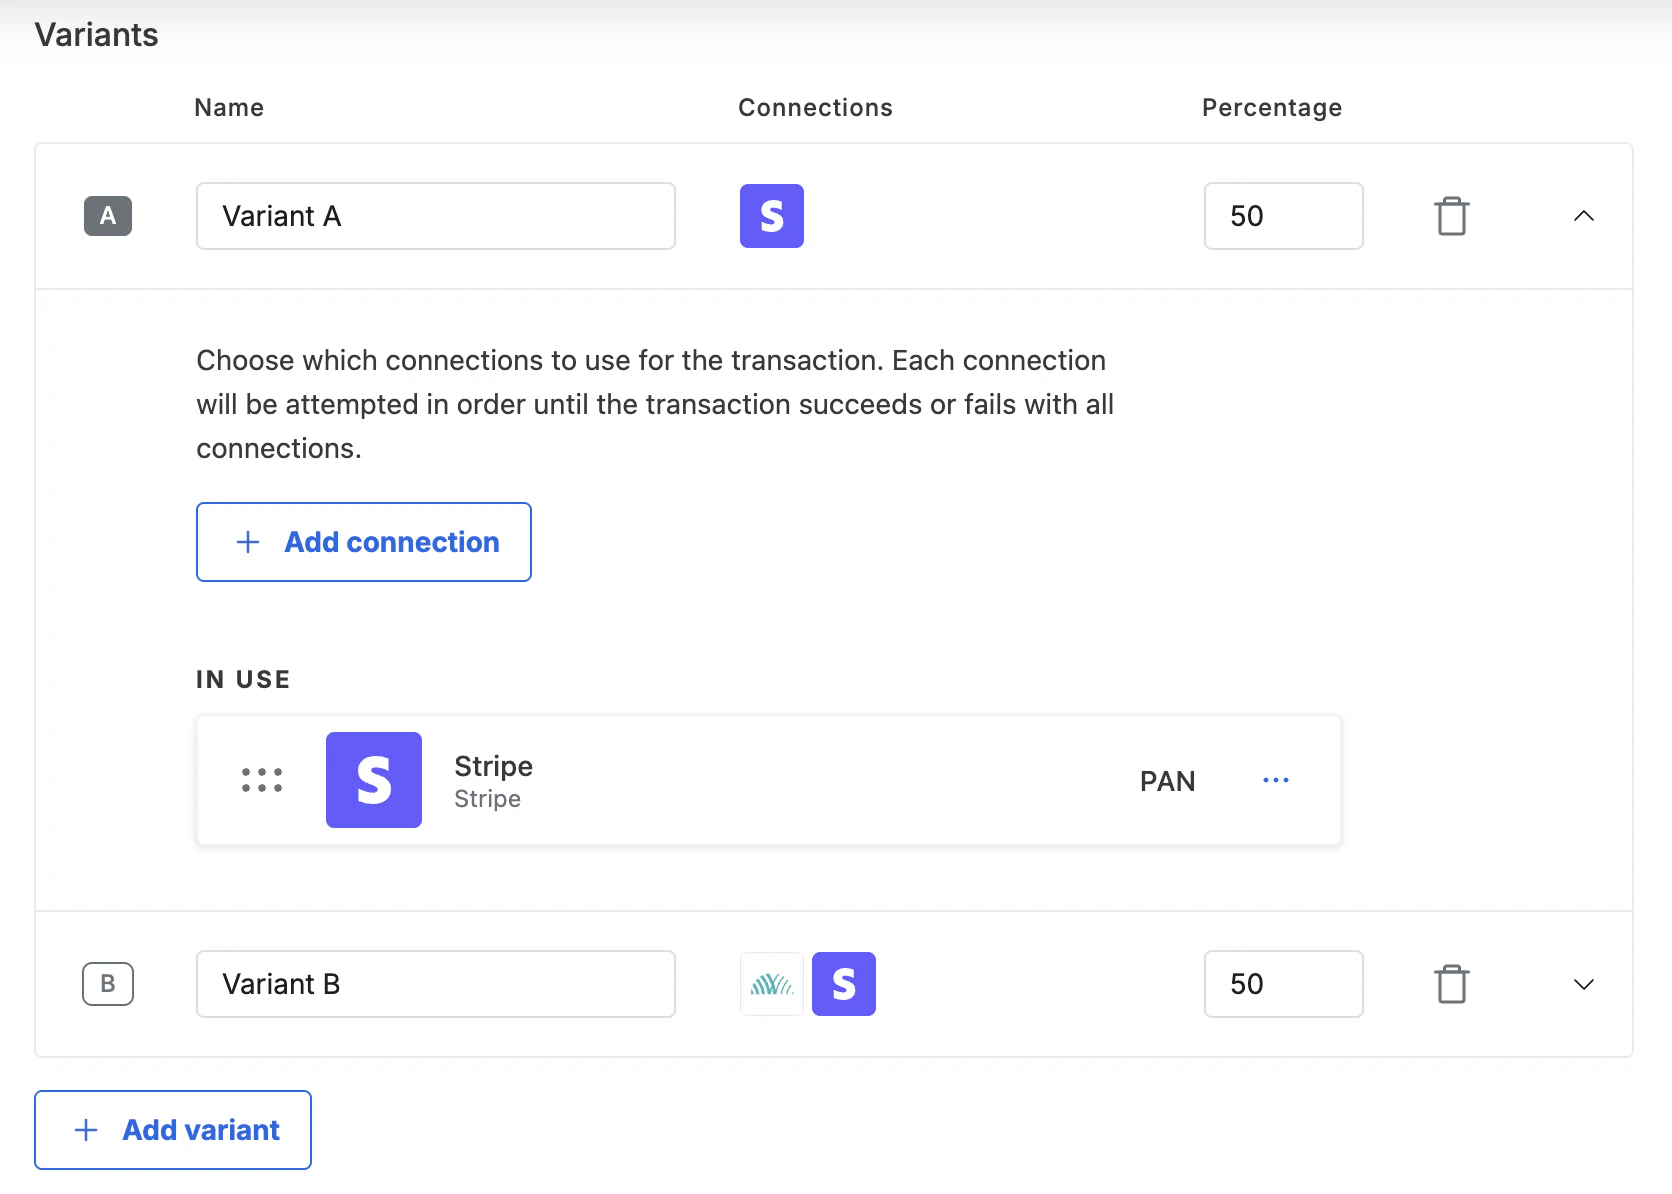1672x1194 pixels.
Task: Delete Variant B with trash icon
Action: (1451, 984)
